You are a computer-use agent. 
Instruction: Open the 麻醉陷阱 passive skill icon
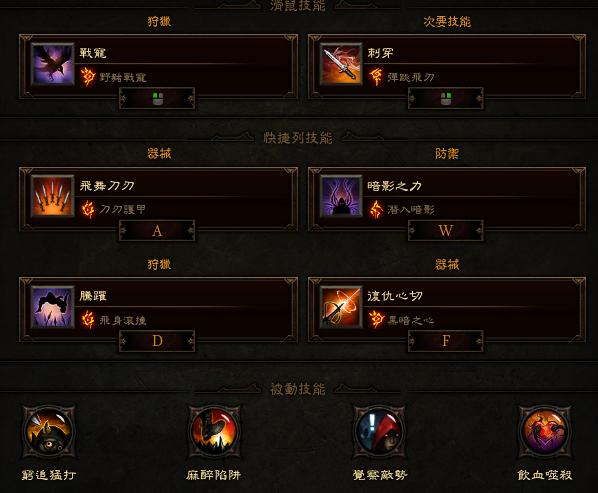click(x=214, y=432)
